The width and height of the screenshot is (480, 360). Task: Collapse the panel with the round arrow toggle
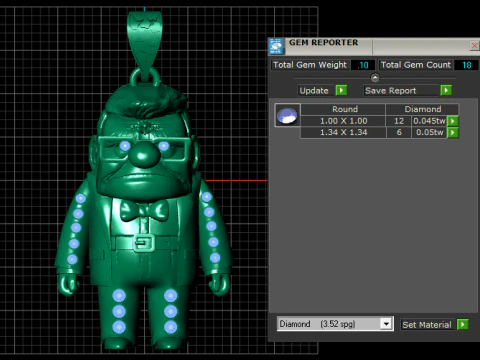[375, 78]
